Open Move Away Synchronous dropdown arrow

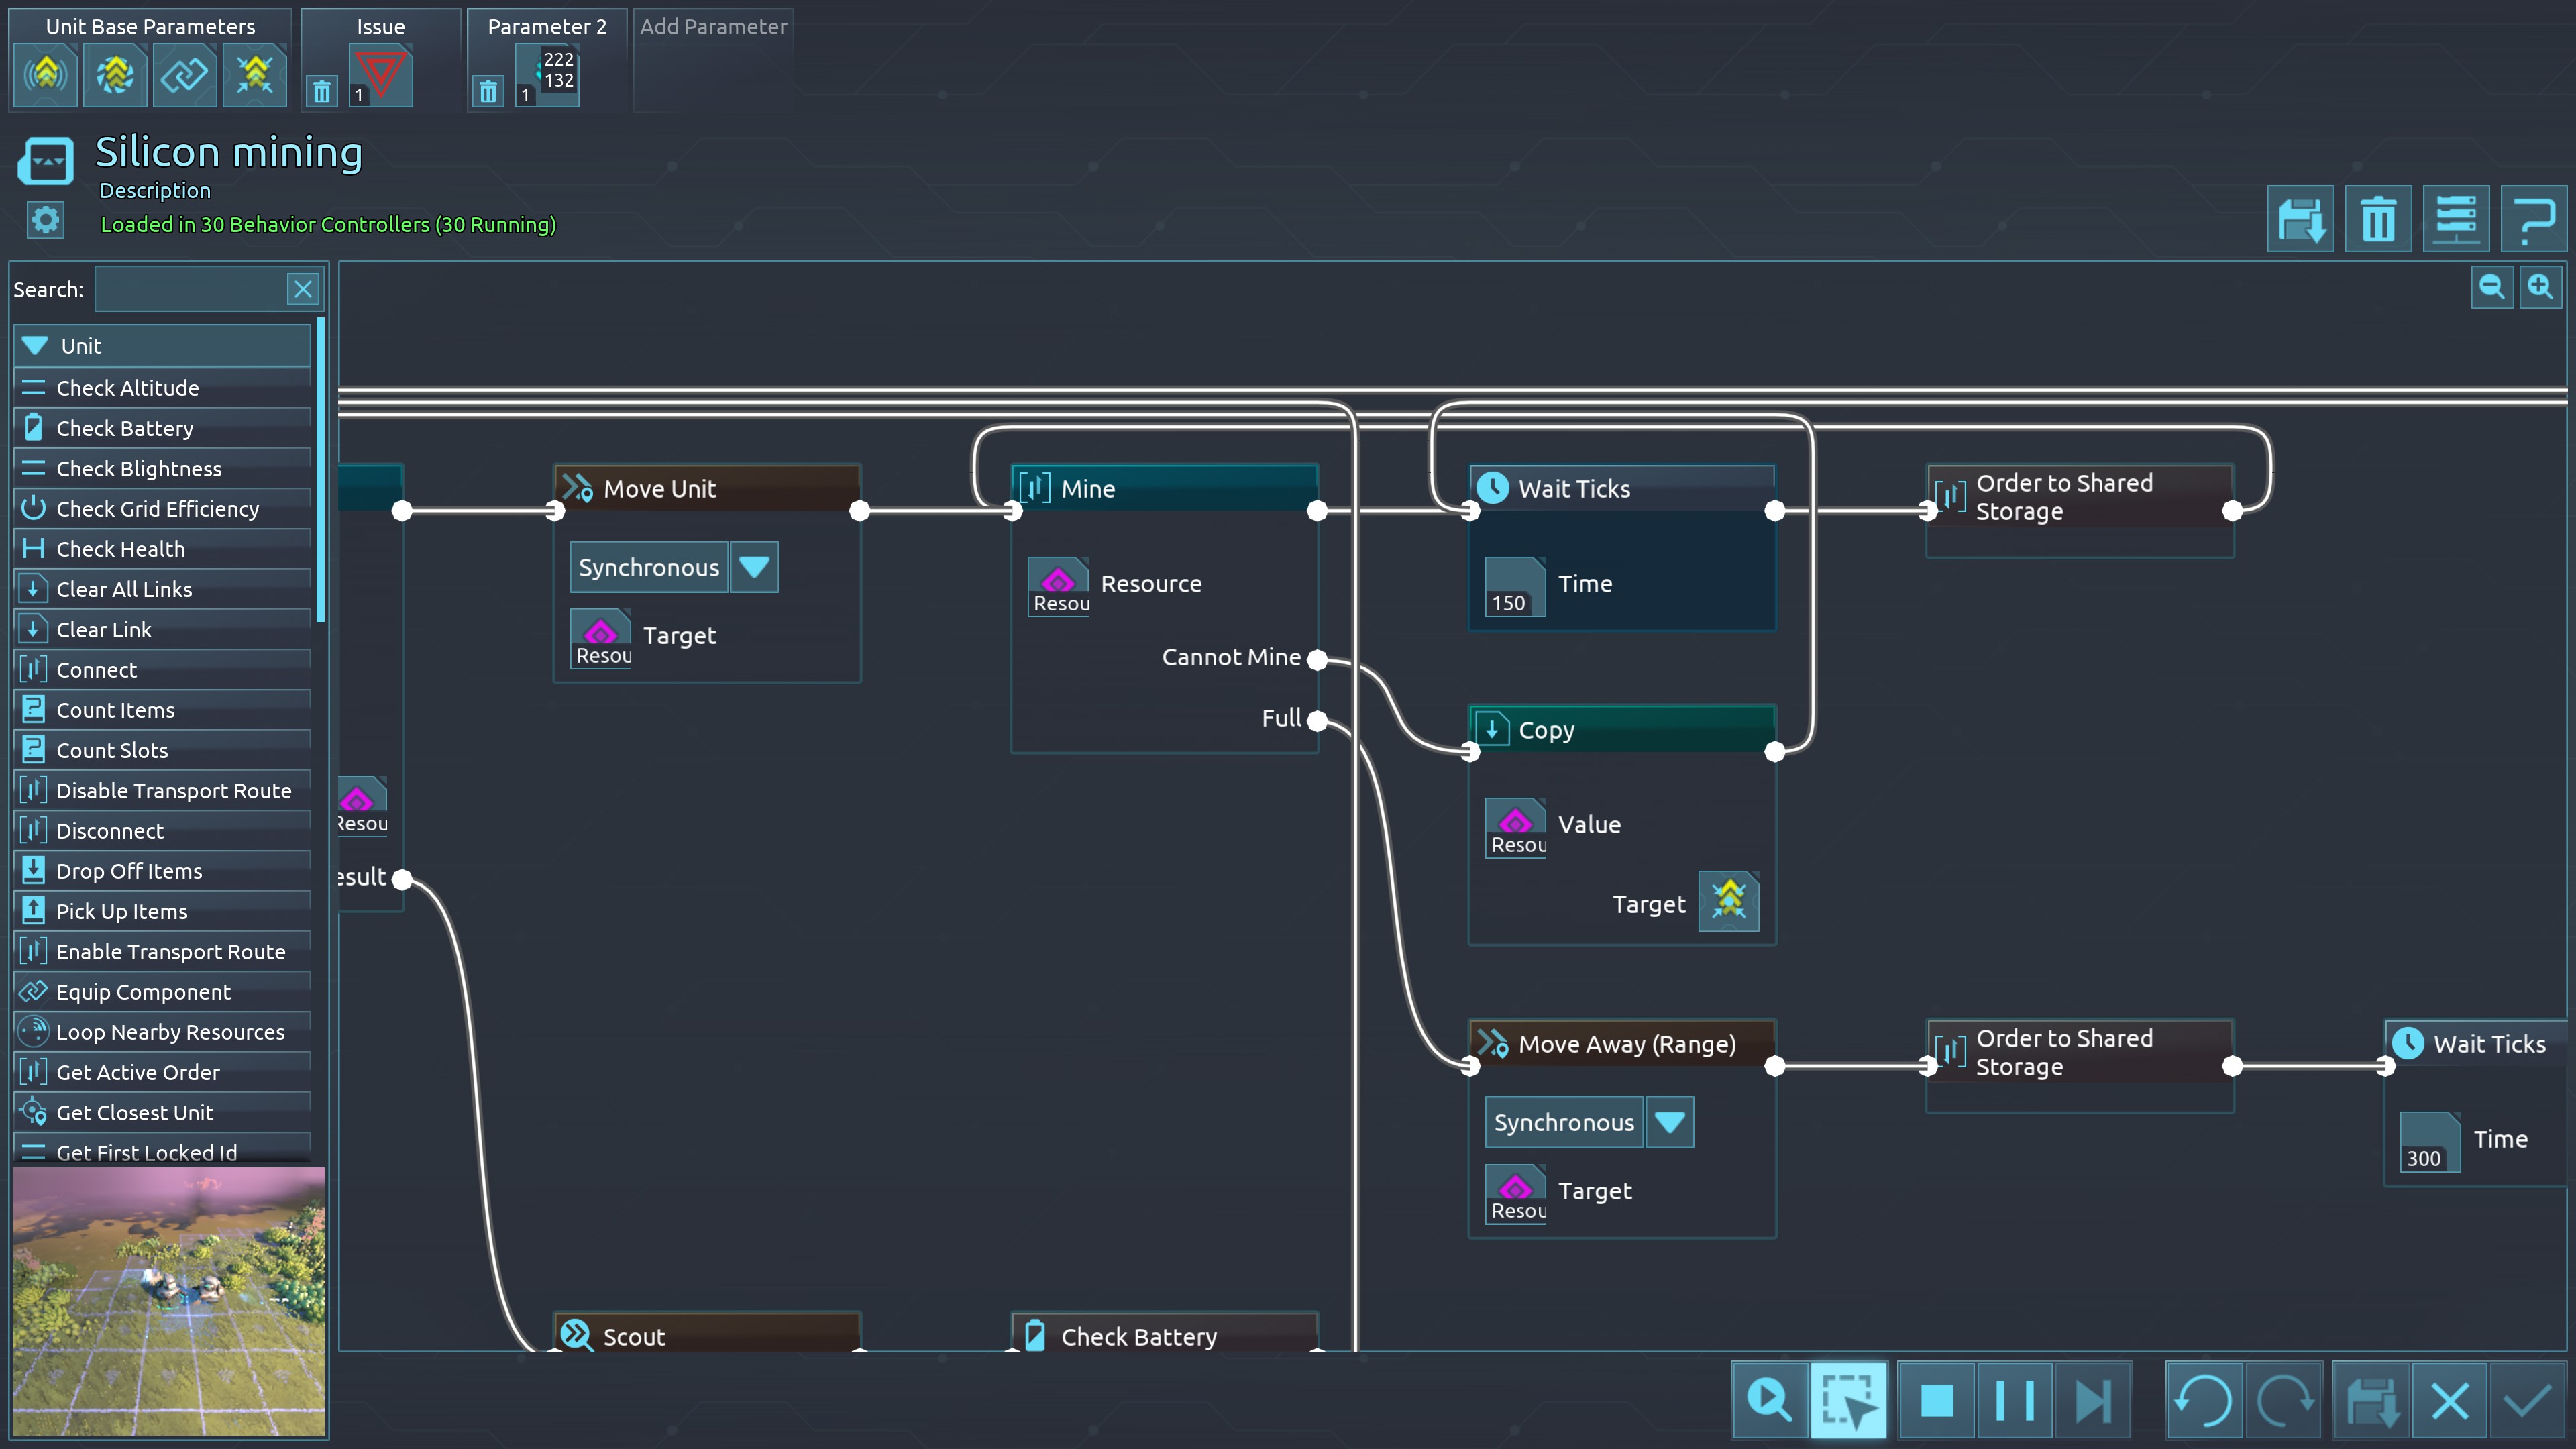(x=1669, y=1122)
